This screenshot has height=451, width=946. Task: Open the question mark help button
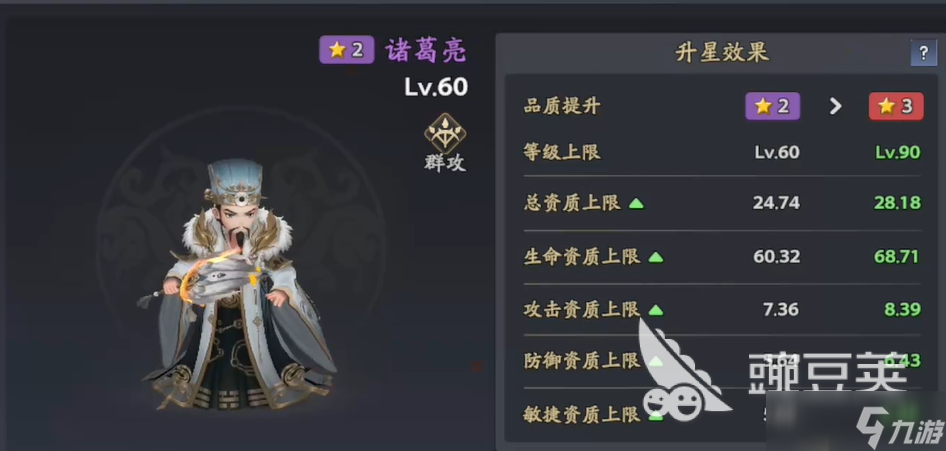[x=923, y=54]
